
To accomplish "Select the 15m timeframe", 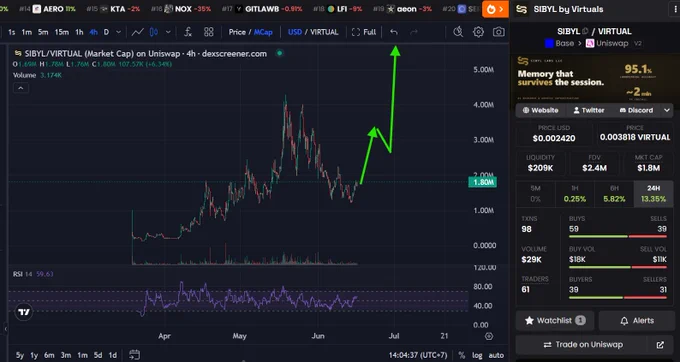I will (x=62, y=32).
